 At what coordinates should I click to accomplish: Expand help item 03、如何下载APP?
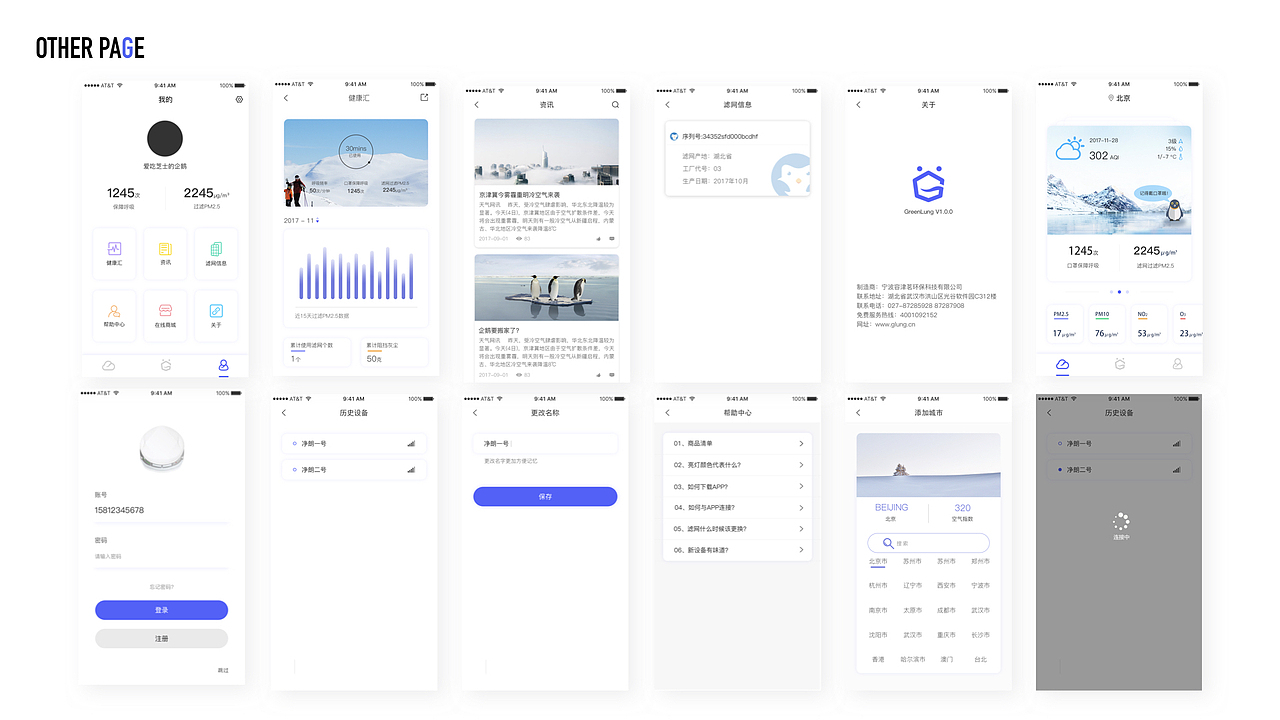pyautogui.click(x=737, y=486)
